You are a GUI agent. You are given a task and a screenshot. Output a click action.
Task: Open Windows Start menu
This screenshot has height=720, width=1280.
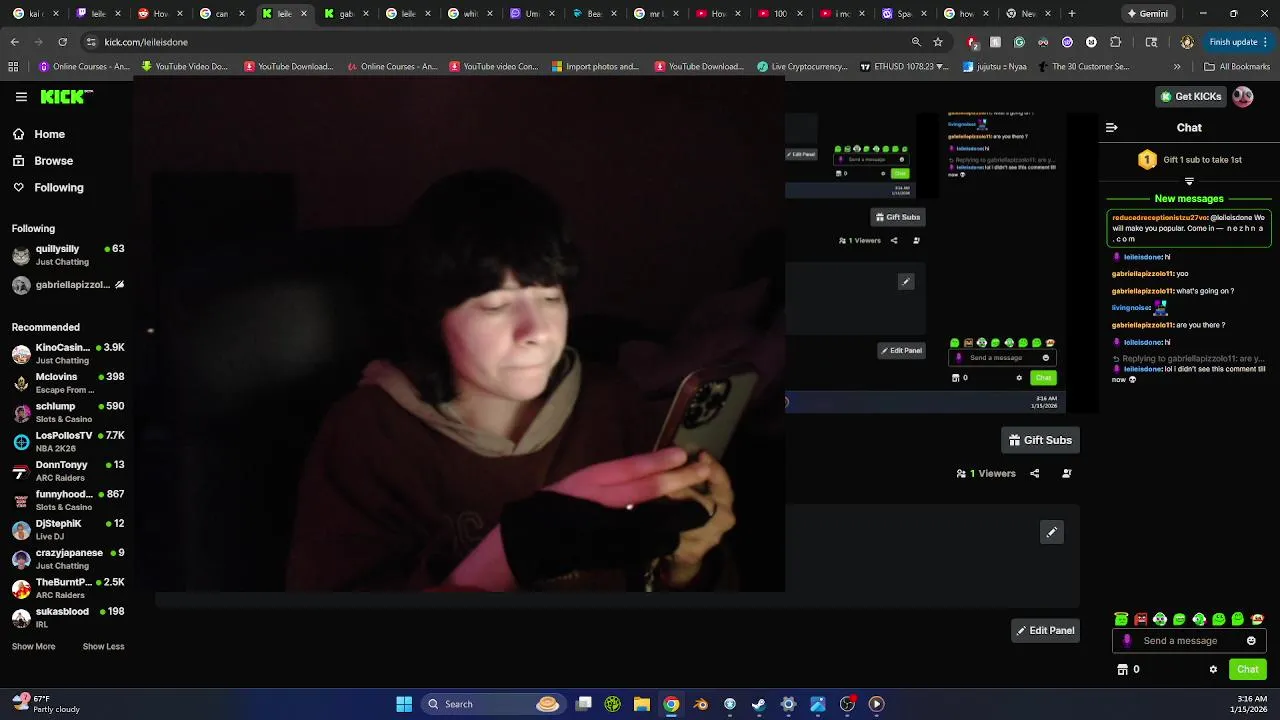[x=404, y=704]
